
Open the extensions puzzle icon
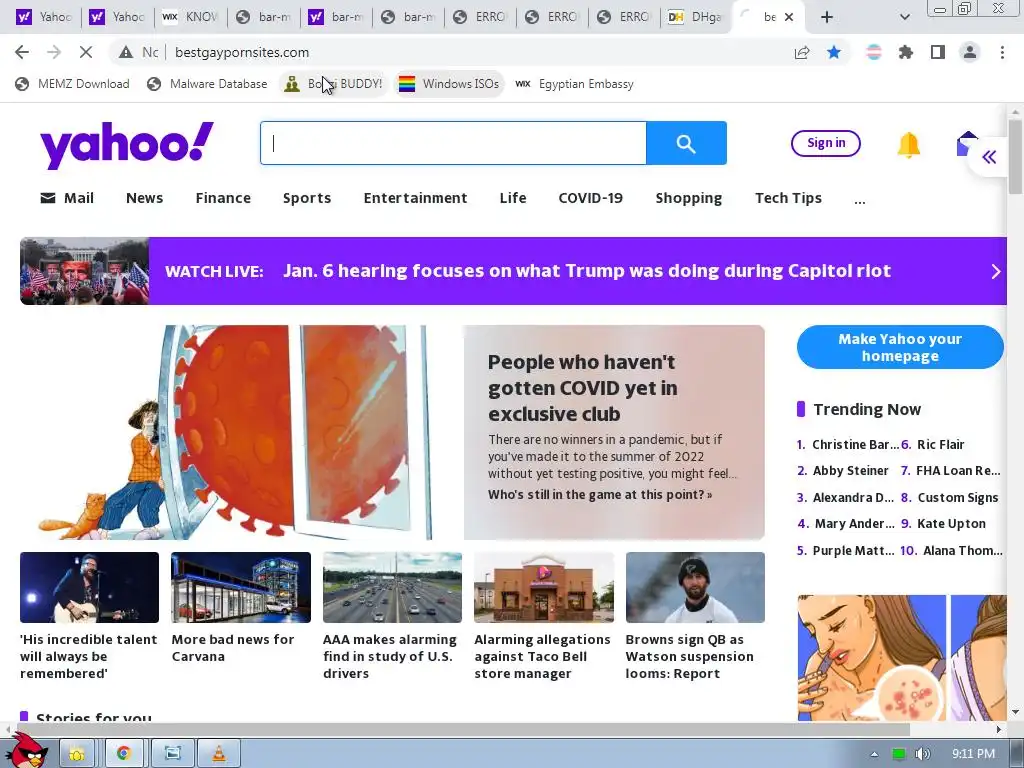(906, 52)
